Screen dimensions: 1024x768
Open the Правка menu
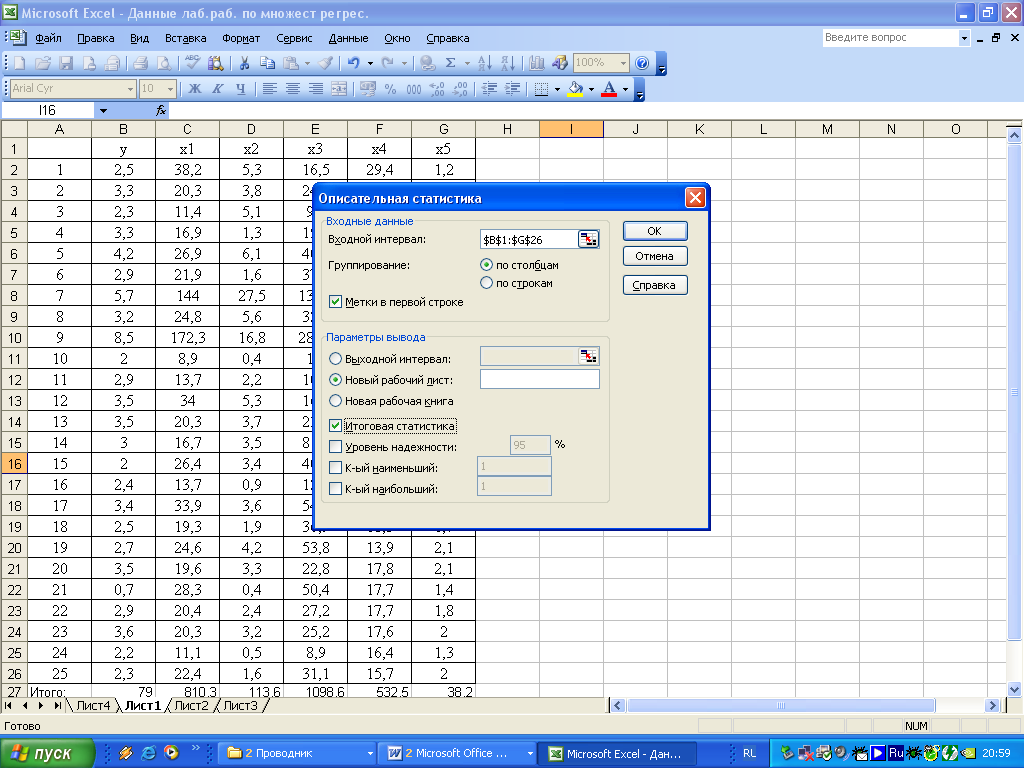(95, 38)
